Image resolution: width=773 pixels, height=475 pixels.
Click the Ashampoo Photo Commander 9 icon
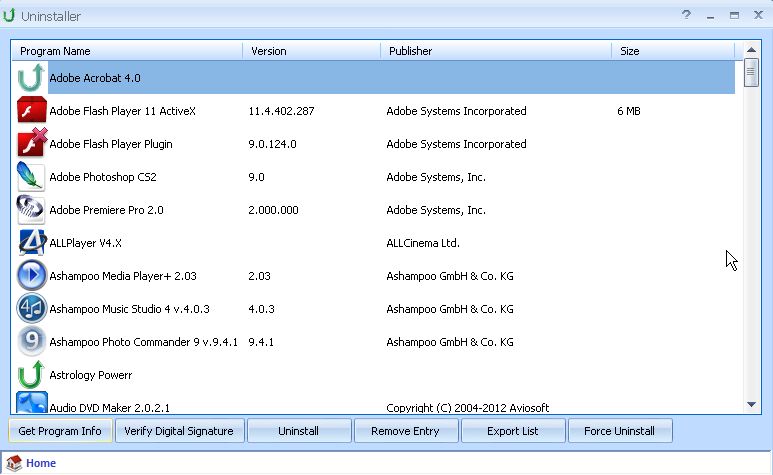click(32, 341)
